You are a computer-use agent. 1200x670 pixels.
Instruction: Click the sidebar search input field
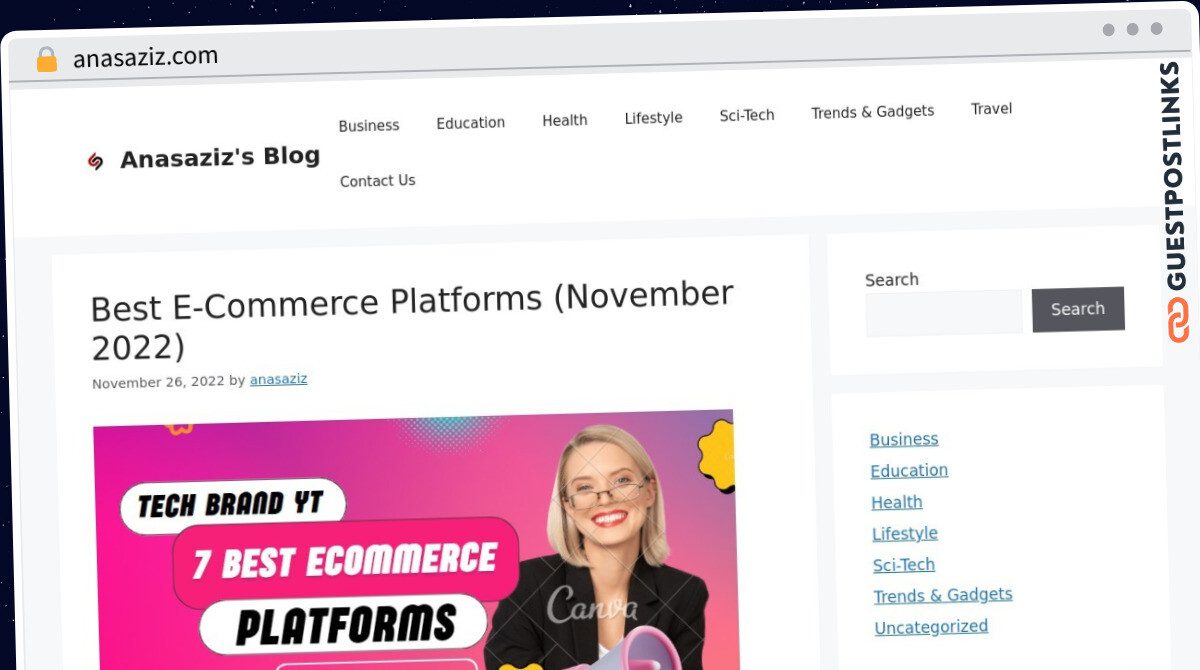click(x=945, y=313)
